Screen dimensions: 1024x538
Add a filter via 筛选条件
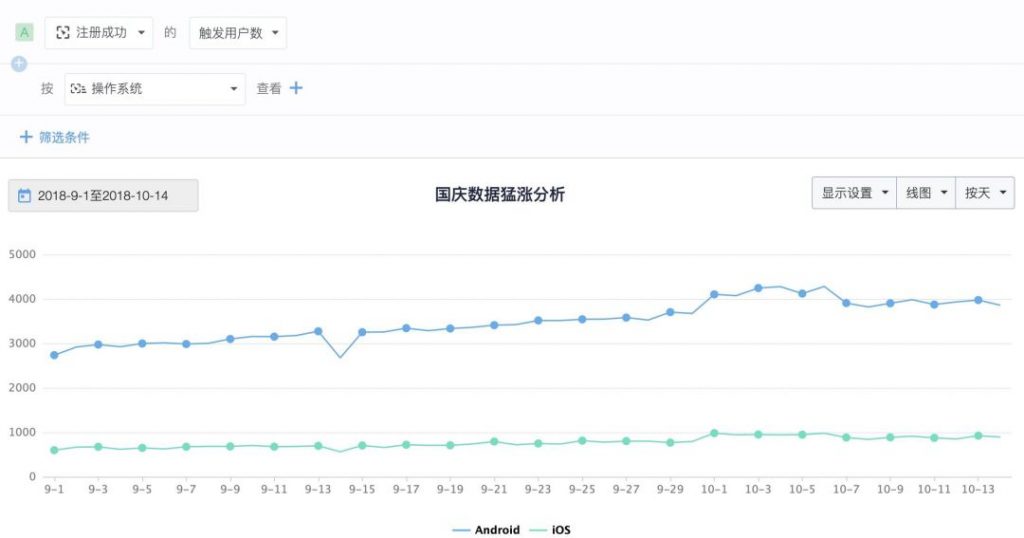(x=64, y=137)
